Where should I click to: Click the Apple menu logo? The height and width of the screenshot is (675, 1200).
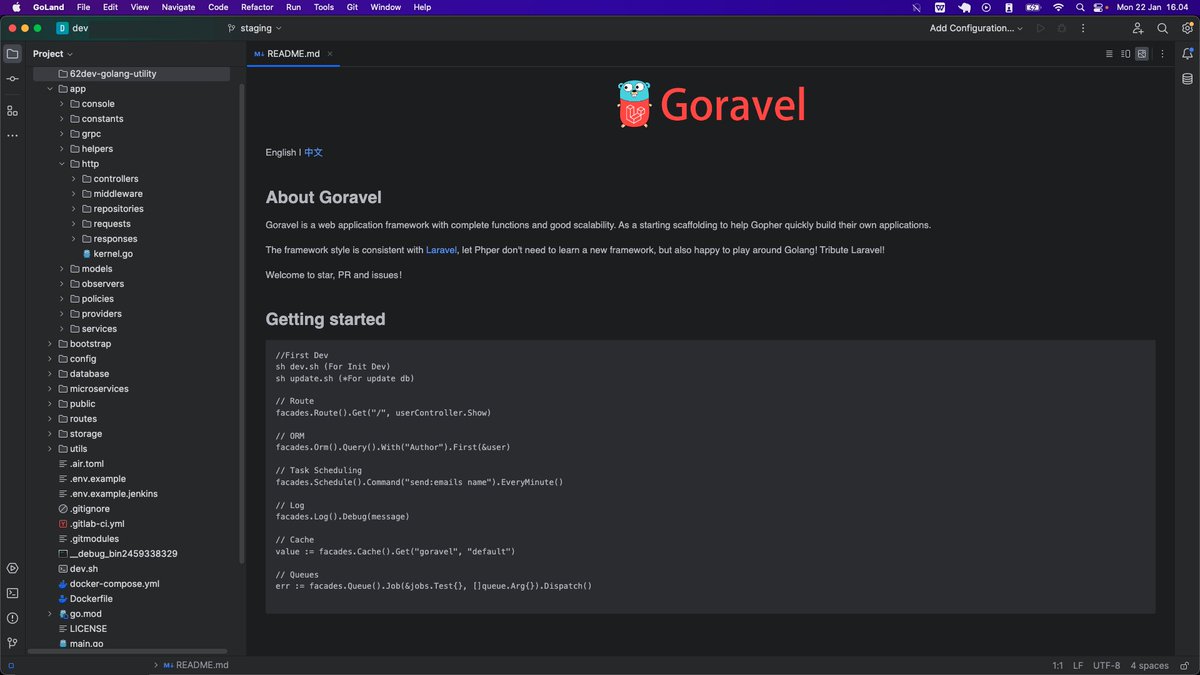click(x=16, y=7)
